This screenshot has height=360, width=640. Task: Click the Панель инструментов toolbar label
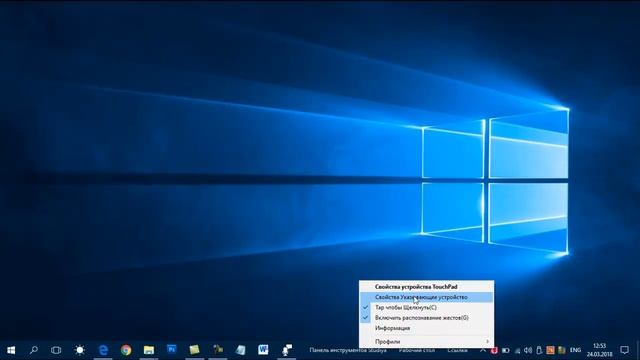348,350
